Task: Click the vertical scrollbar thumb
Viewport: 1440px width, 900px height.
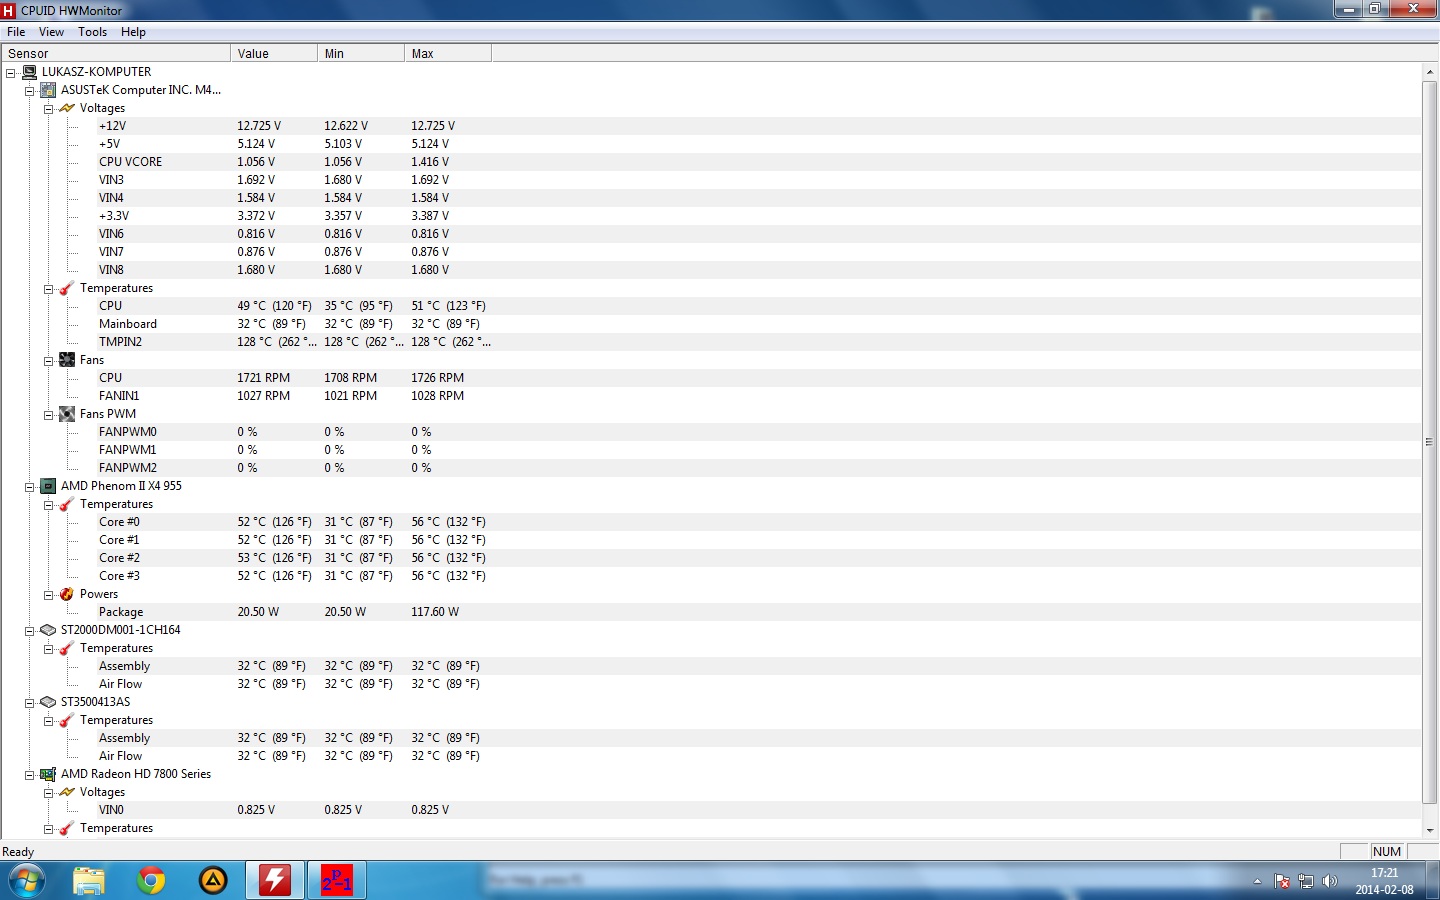Action: [x=1430, y=442]
